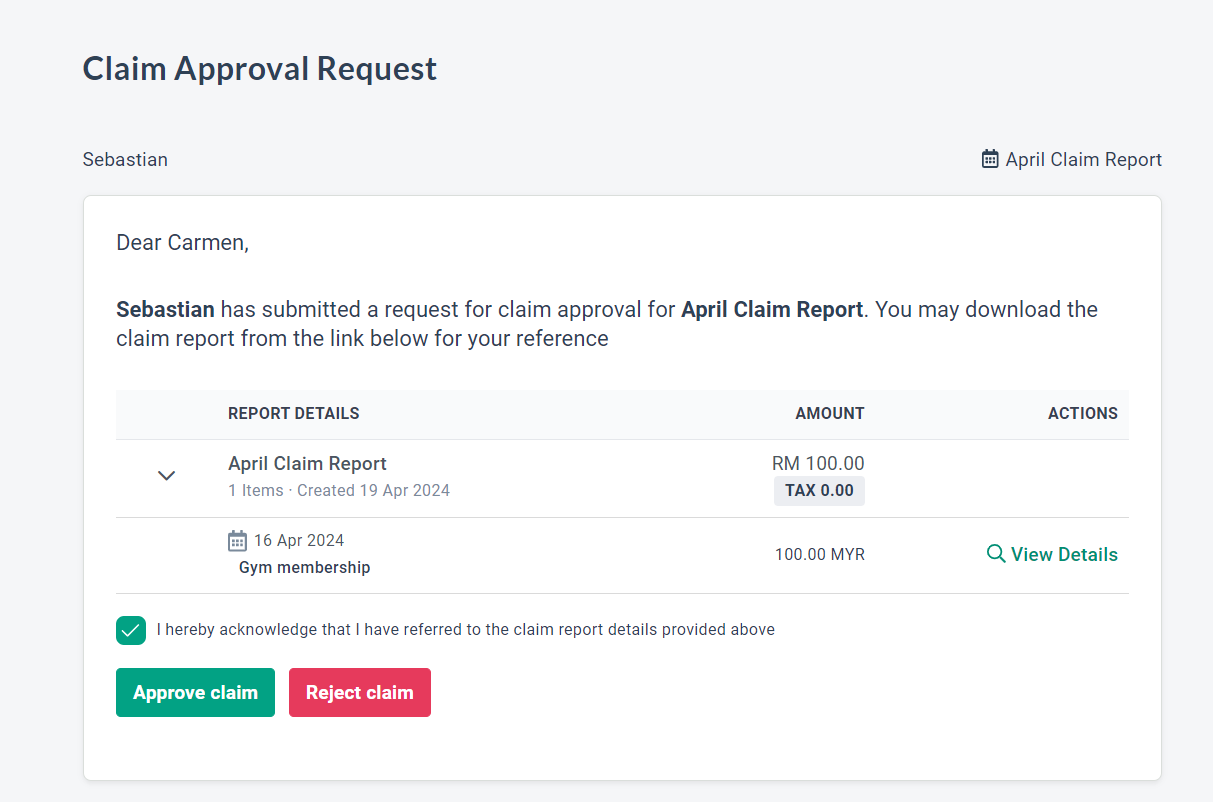Click the Claim Approval Request heading
The width and height of the screenshot is (1213, 802).
coord(259,69)
